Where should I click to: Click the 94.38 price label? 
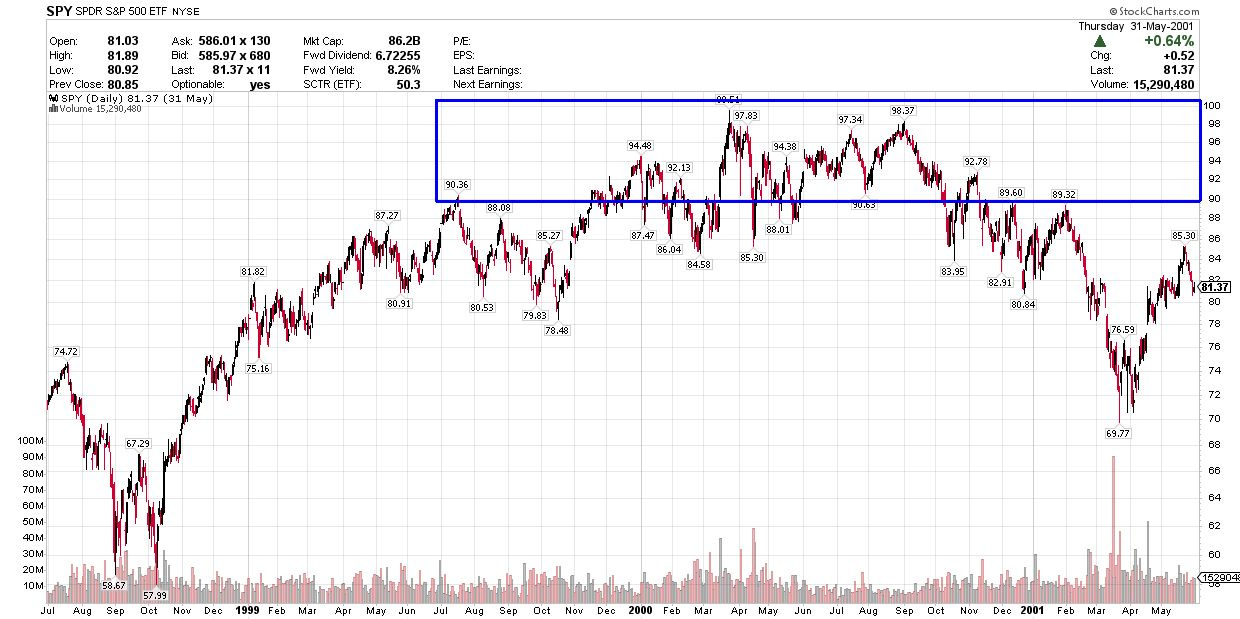785,146
